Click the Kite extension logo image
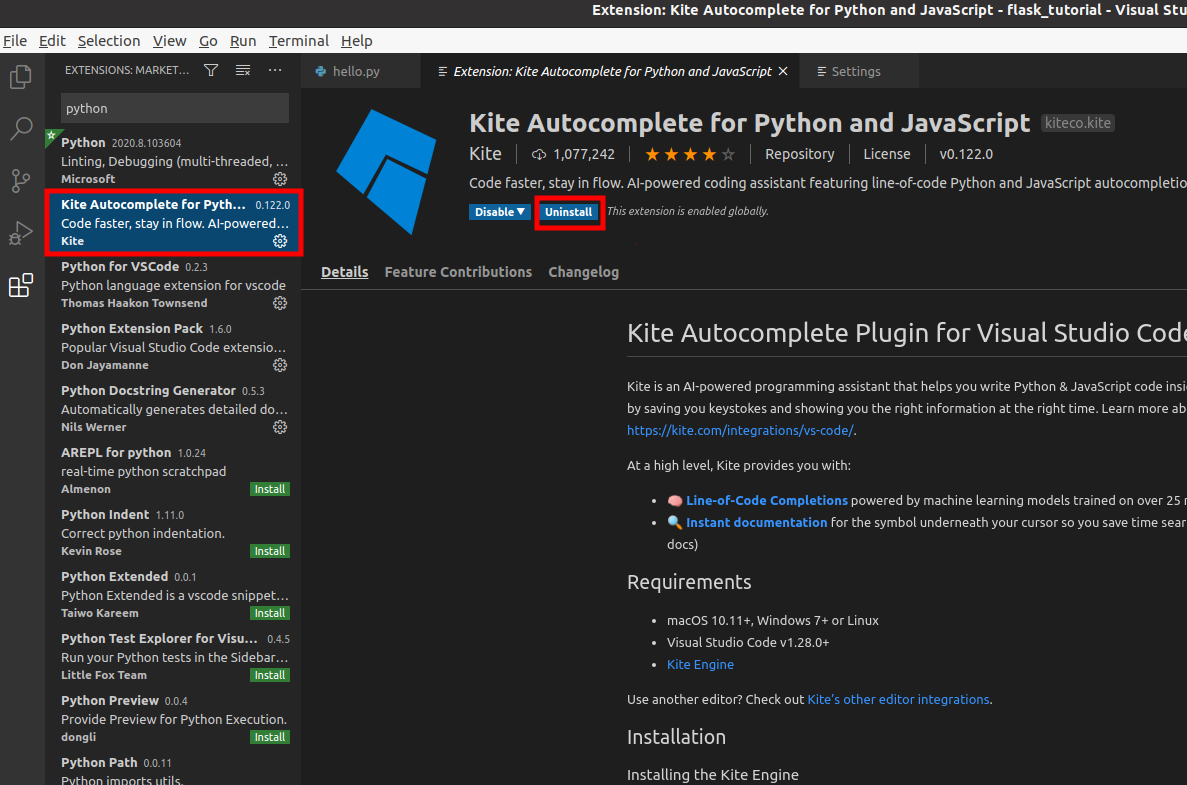Screen dimensions: 1187x785 coord(386,172)
